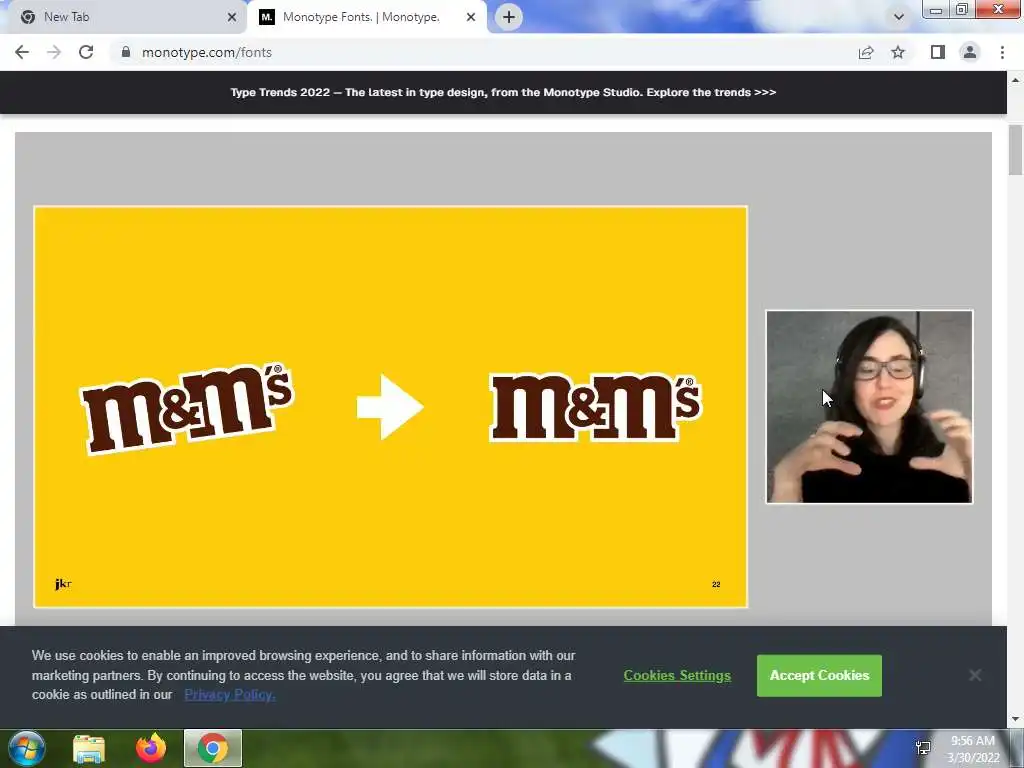The image size is (1024, 768).
Task: Bookmark this page with the star icon
Action: point(898,52)
